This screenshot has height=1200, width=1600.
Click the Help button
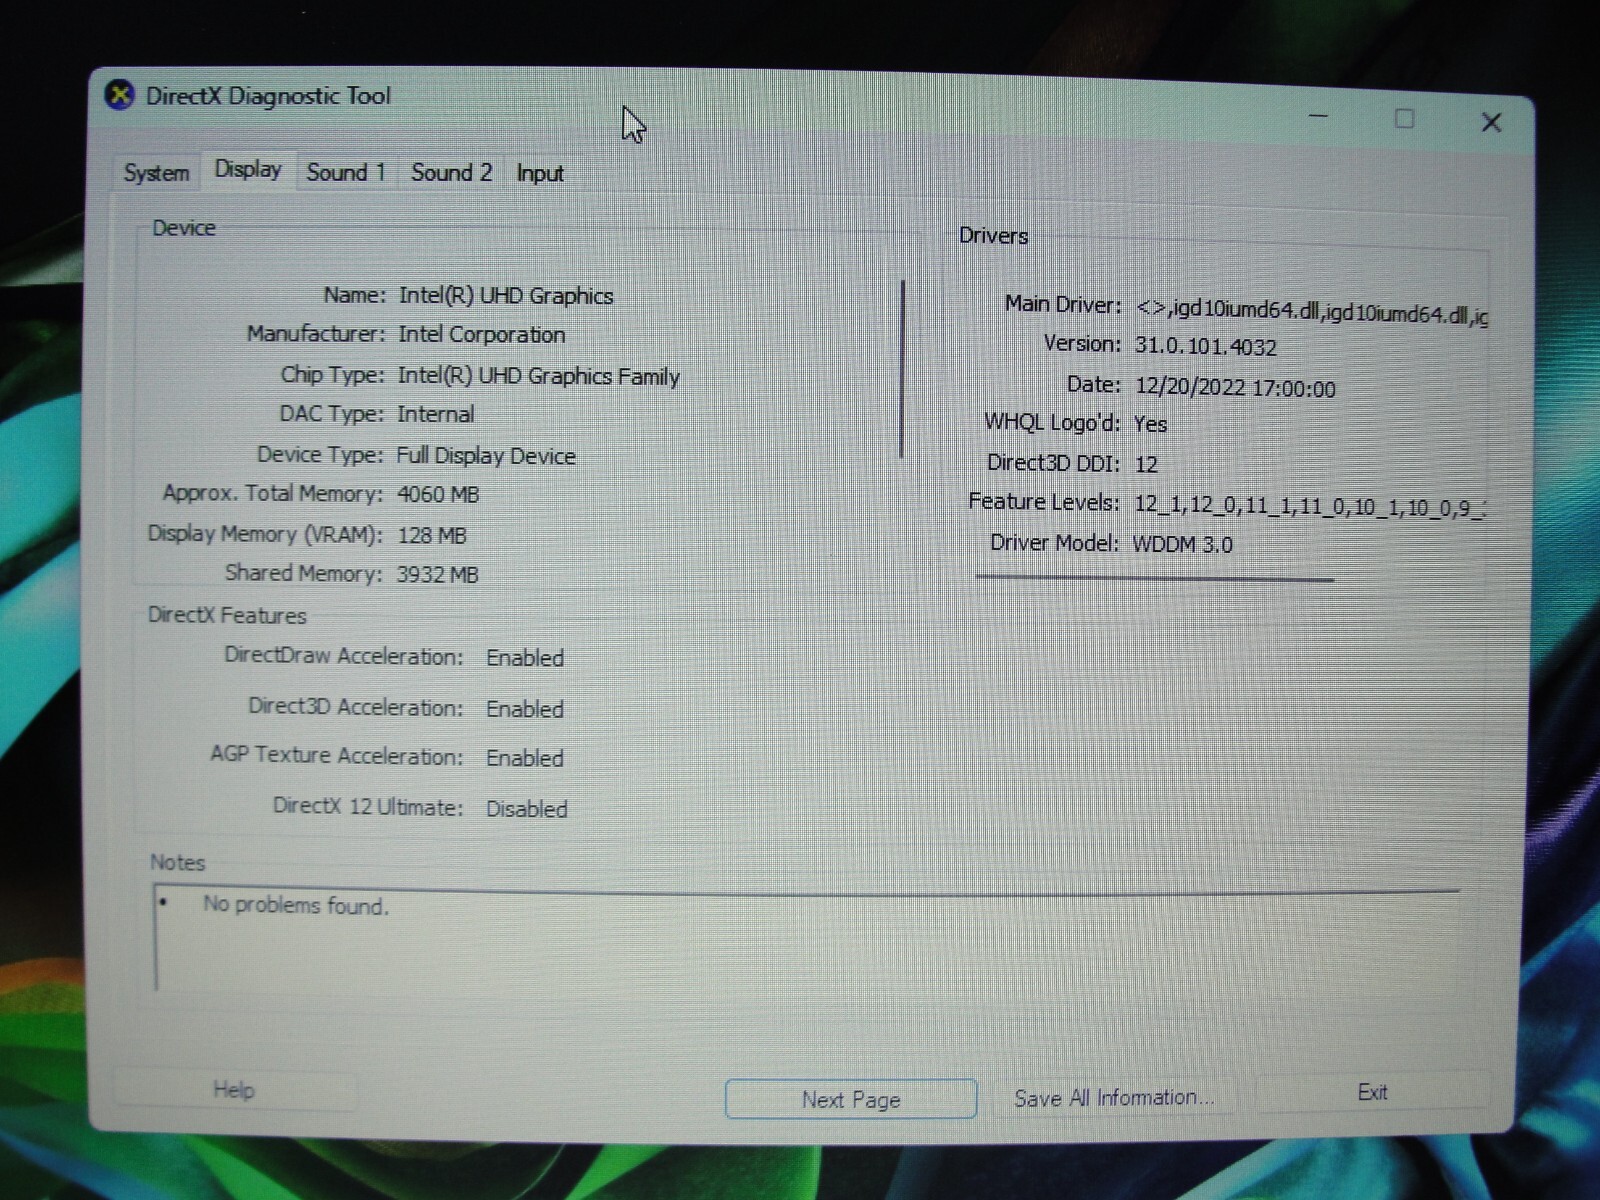tap(234, 1089)
